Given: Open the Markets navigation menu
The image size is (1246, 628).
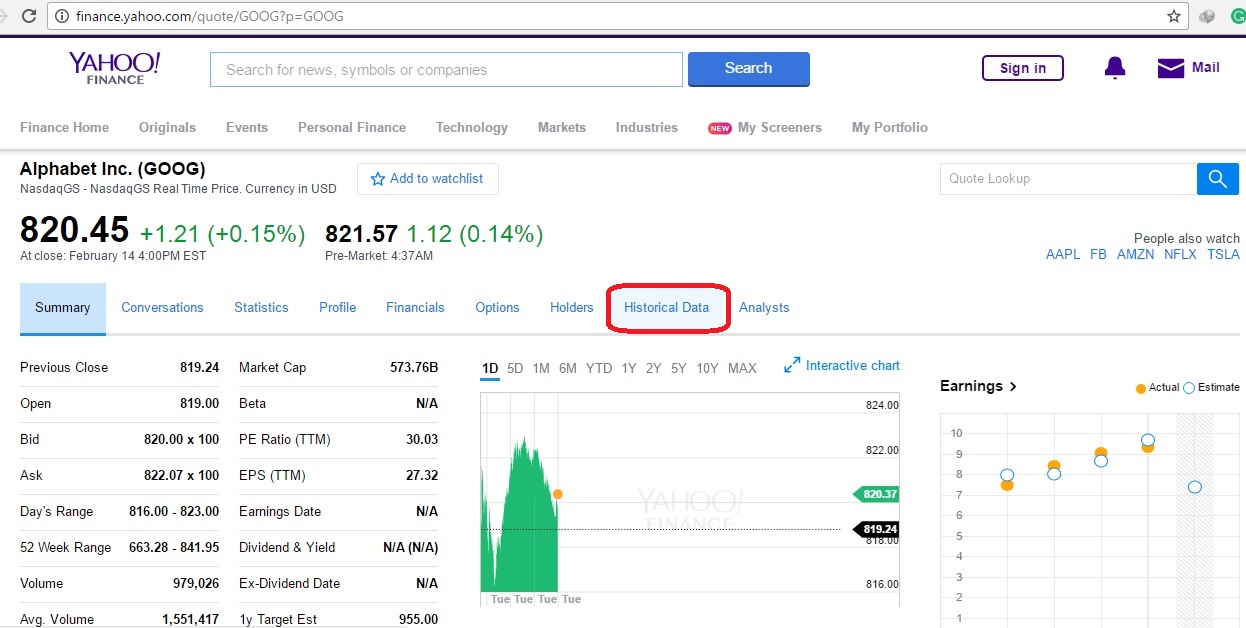Looking at the screenshot, I should click(x=561, y=128).
